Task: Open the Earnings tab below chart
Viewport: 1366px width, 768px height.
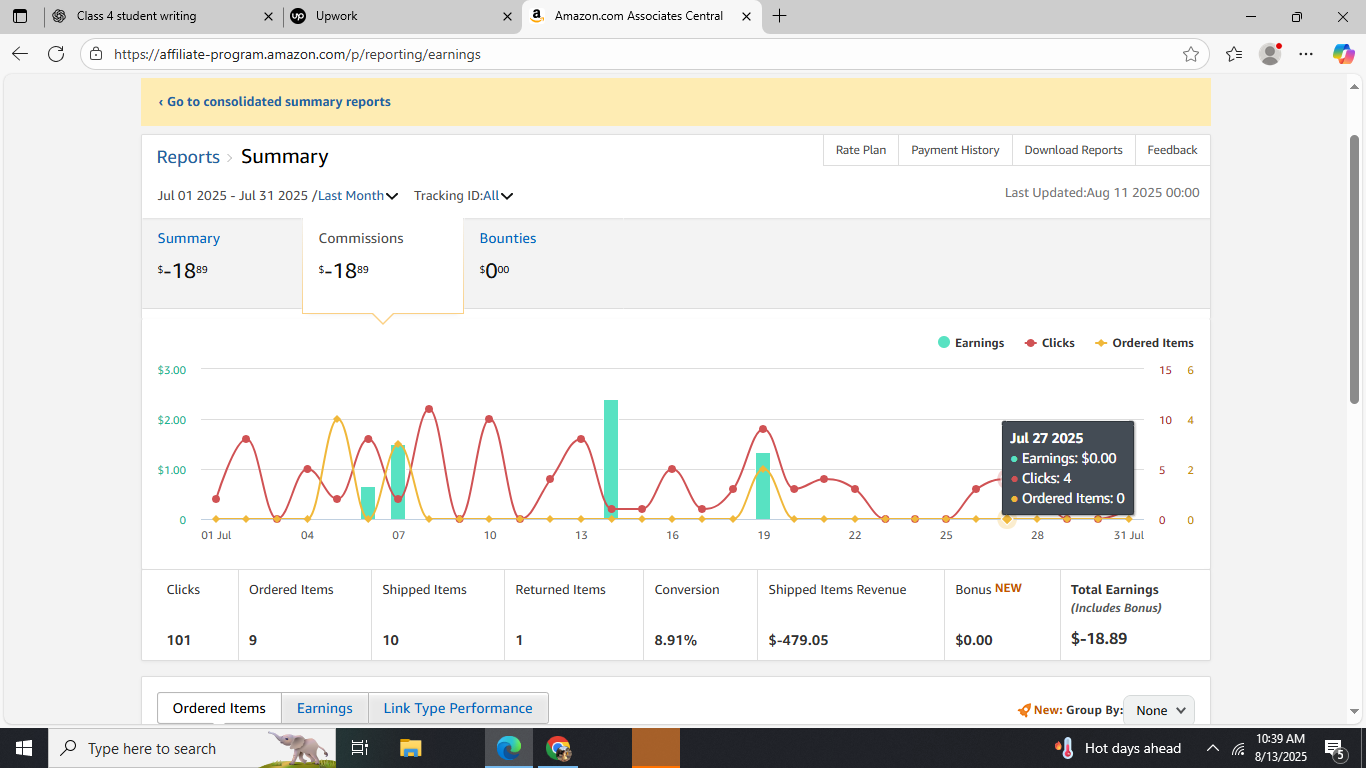Action: [325, 708]
